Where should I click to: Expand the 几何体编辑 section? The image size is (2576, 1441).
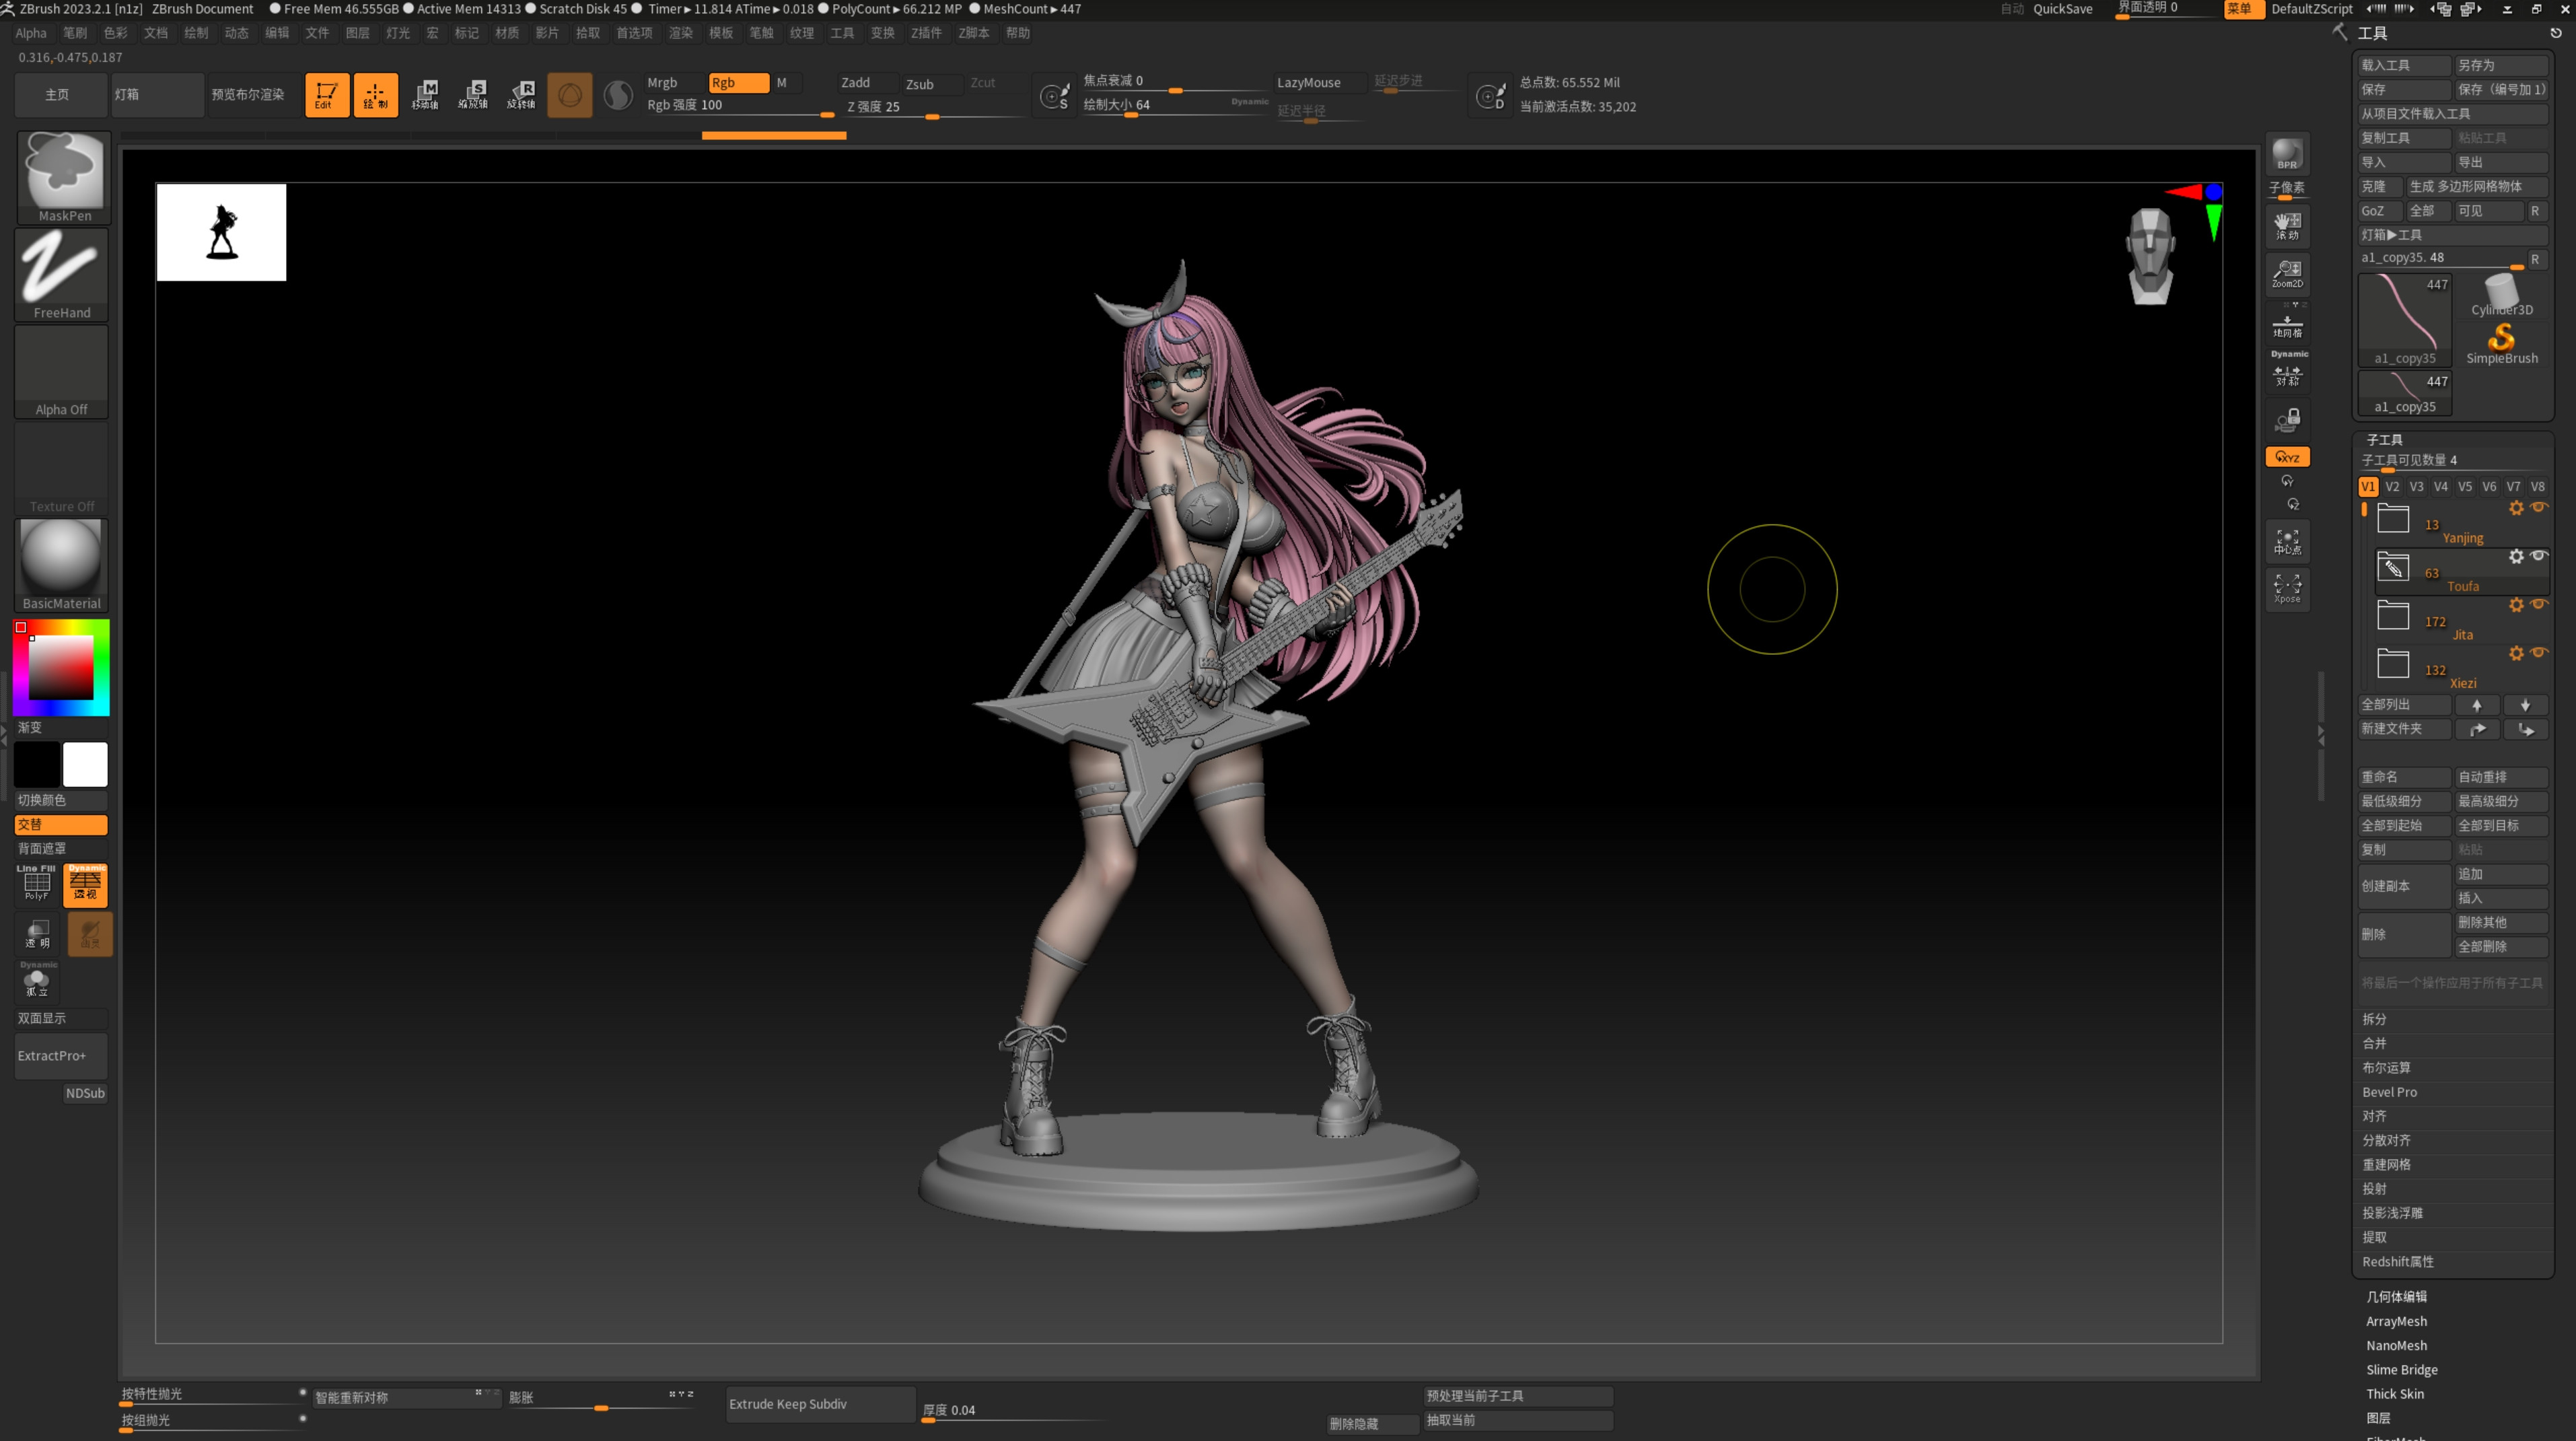click(x=2396, y=1297)
